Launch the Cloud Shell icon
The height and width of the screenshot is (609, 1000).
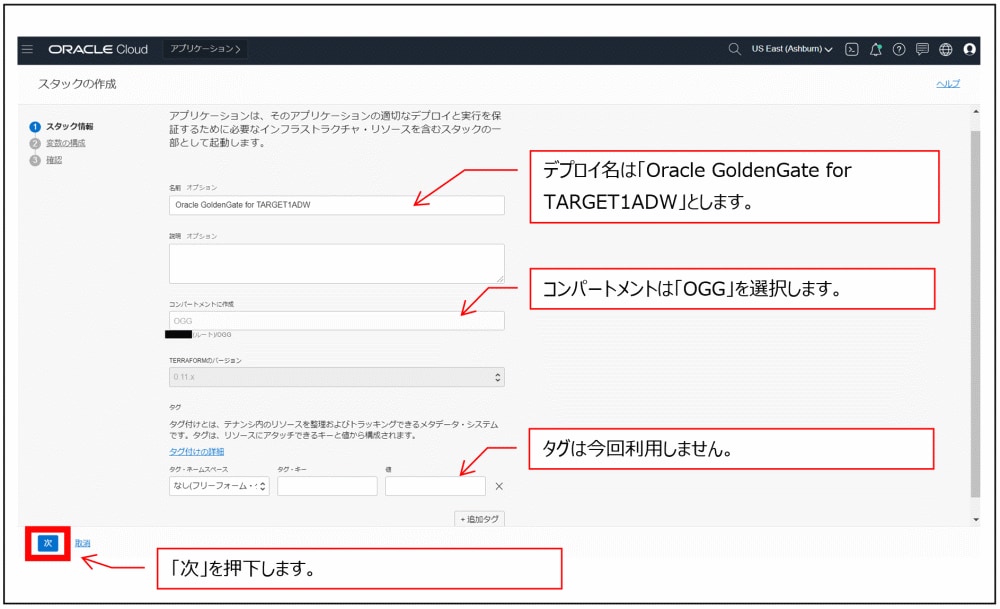pyautogui.click(x=851, y=49)
